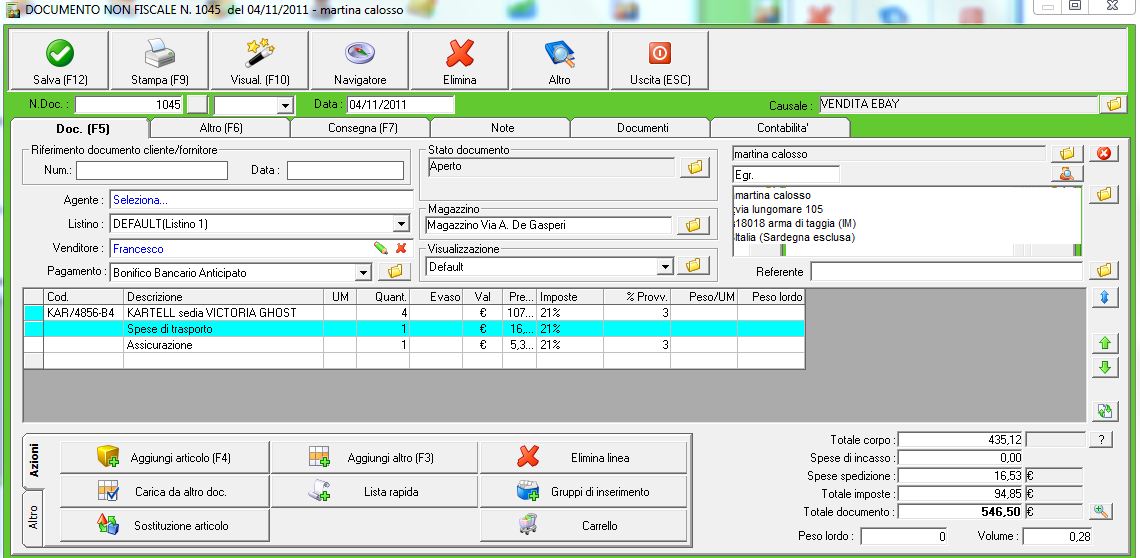Open the Navigatore compass tool

(360, 61)
